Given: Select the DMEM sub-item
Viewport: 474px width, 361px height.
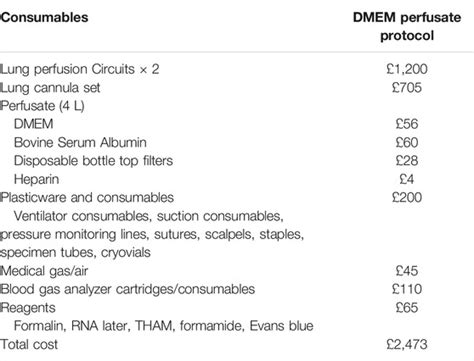Looking at the screenshot, I should (x=34, y=124).
